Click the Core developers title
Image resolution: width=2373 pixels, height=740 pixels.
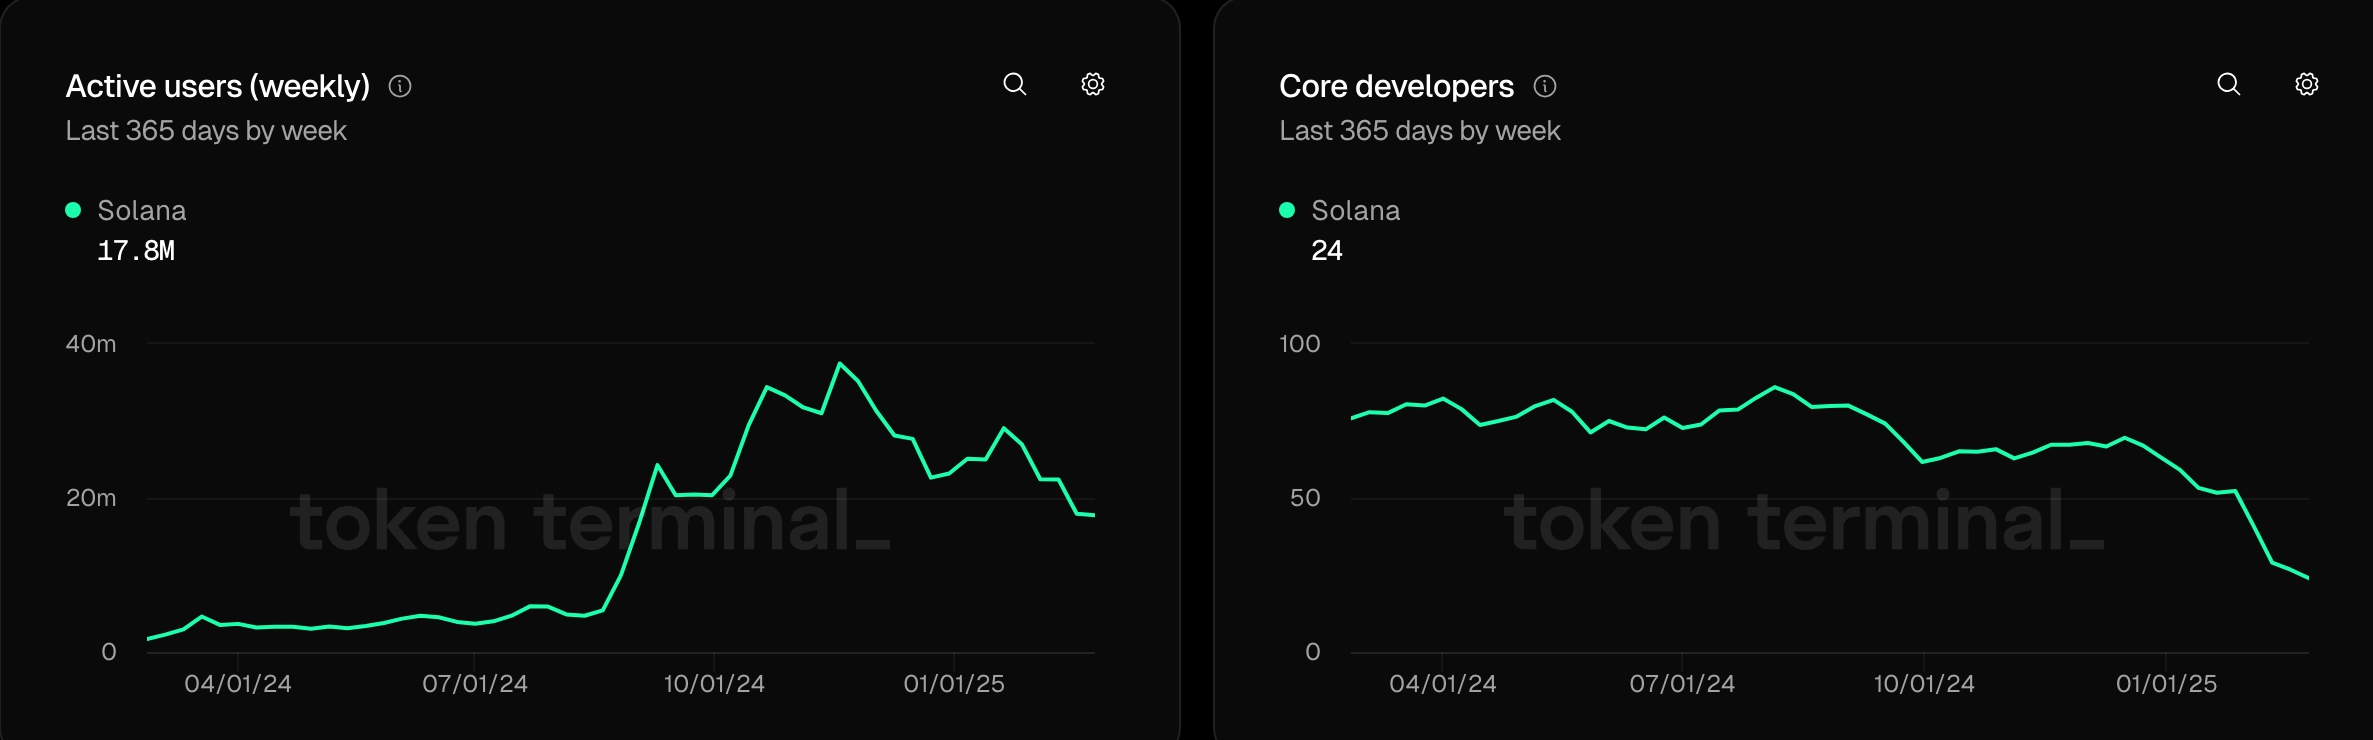(1397, 87)
